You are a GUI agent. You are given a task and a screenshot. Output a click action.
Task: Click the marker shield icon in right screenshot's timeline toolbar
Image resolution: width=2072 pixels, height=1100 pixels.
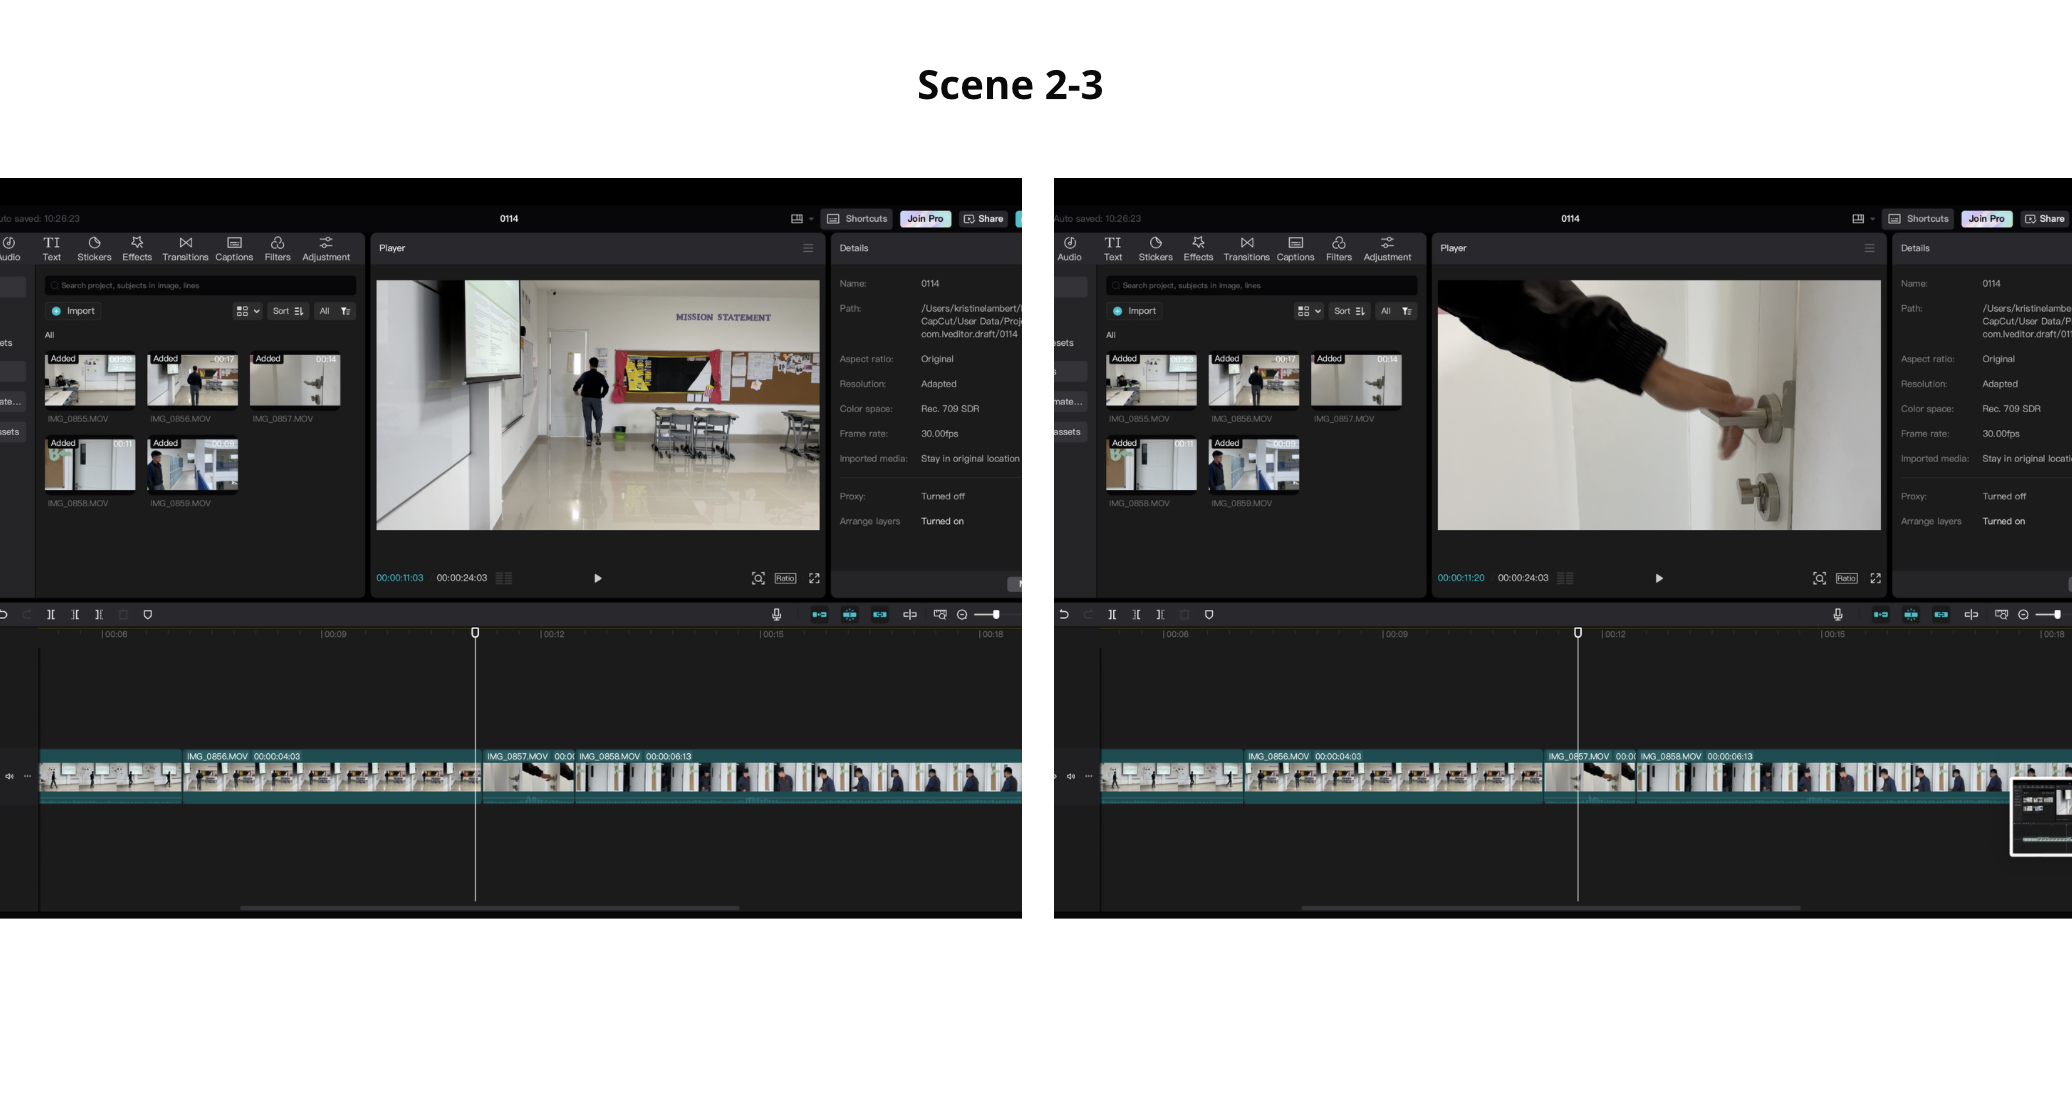(1209, 615)
